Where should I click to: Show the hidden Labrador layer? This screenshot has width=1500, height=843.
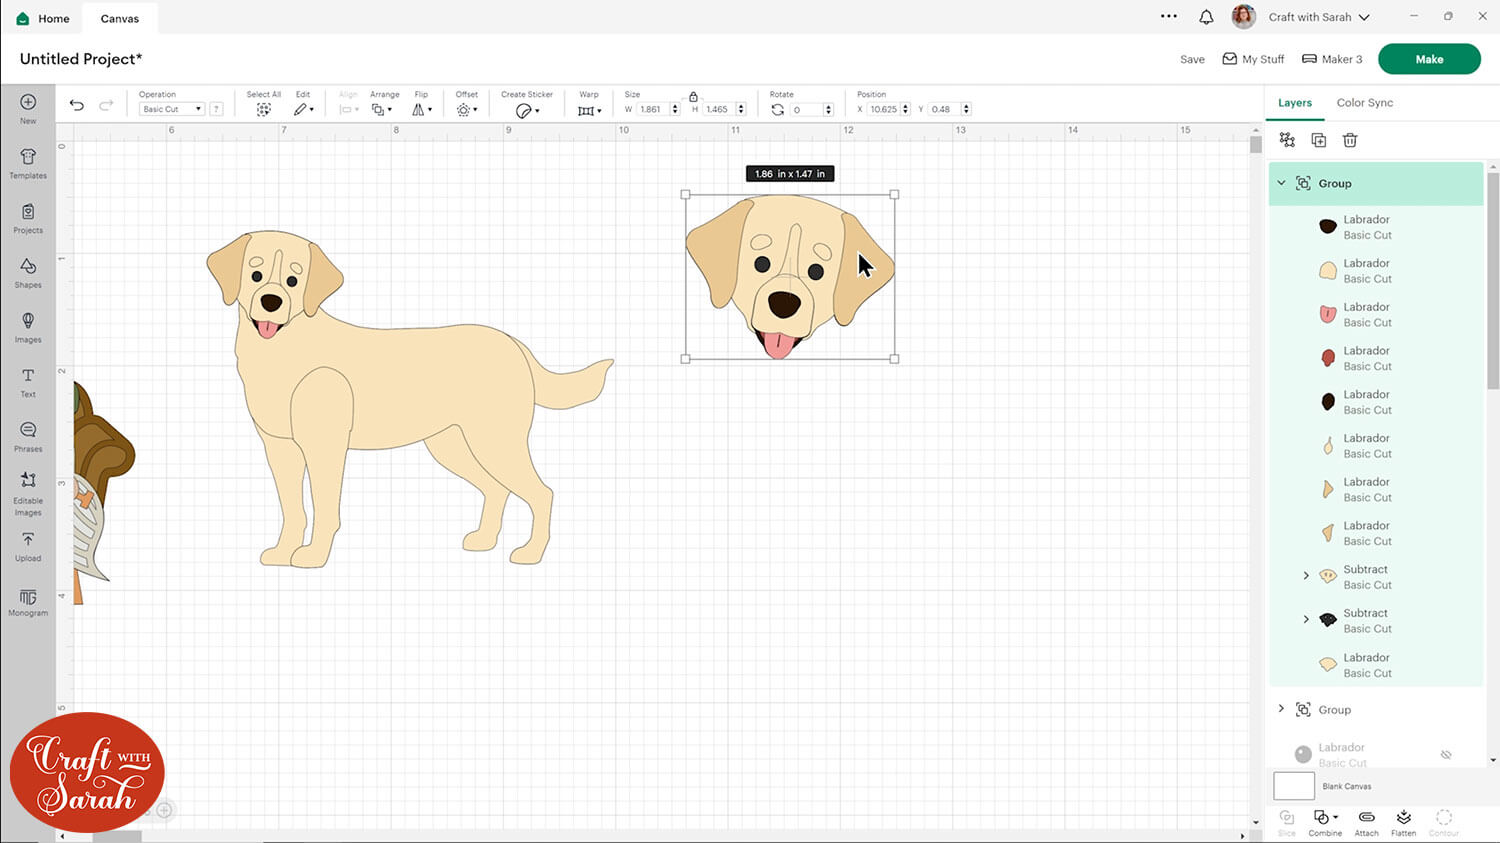[1446, 755]
